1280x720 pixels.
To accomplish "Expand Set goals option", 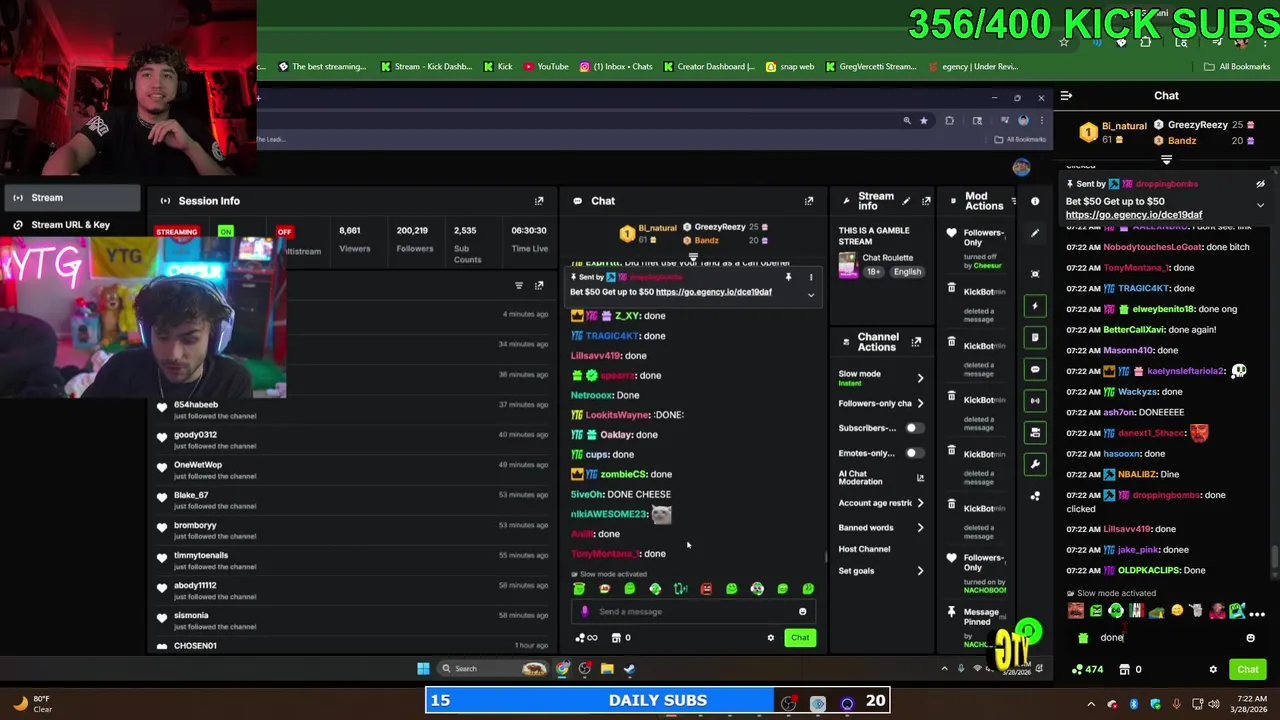I will click(920, 571).
